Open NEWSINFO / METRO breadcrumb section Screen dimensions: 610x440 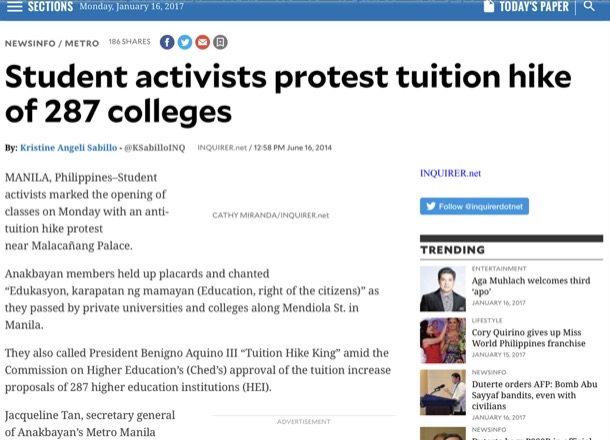point(52,43)
